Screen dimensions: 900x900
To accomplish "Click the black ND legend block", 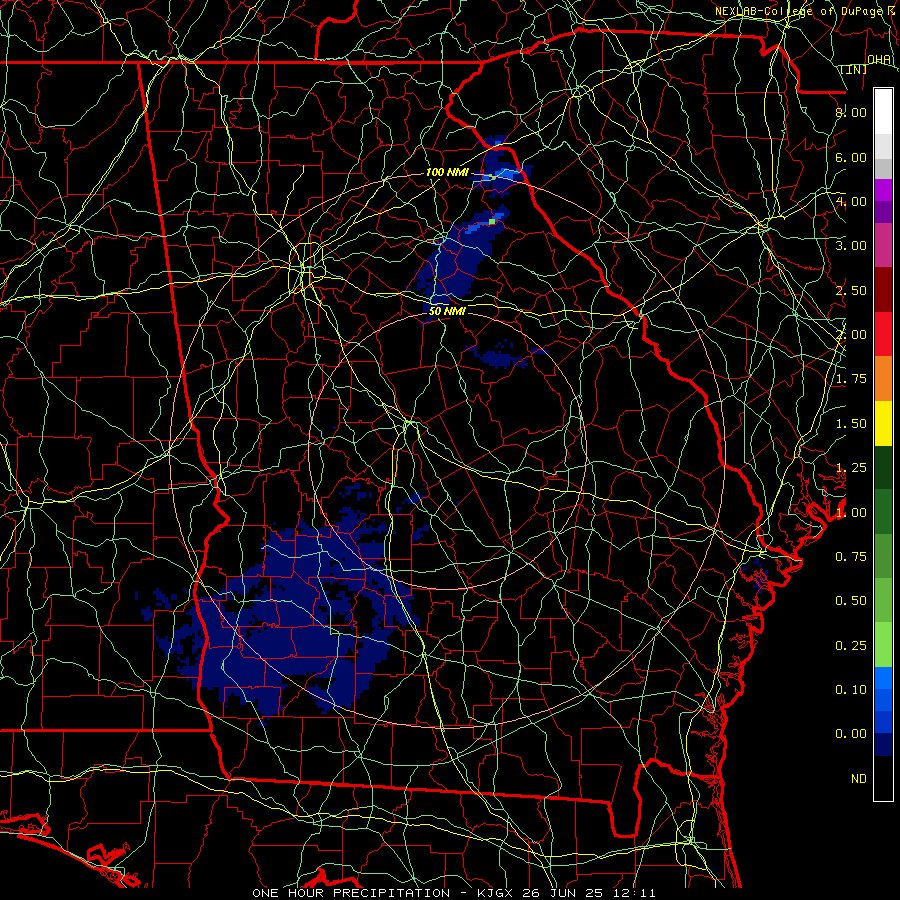I will click(x=883, y=778).
